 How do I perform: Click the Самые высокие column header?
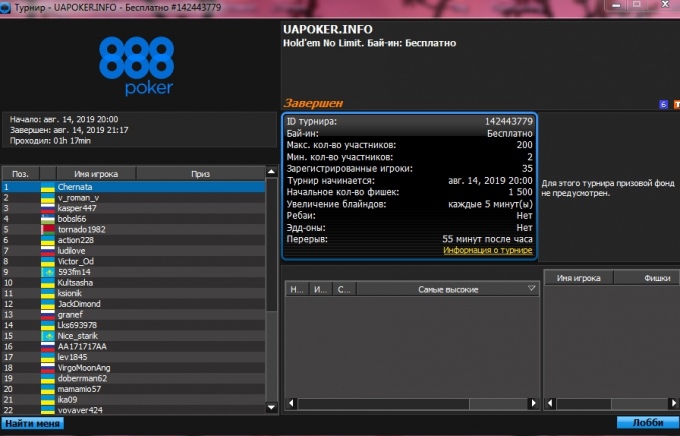[448, 289]
